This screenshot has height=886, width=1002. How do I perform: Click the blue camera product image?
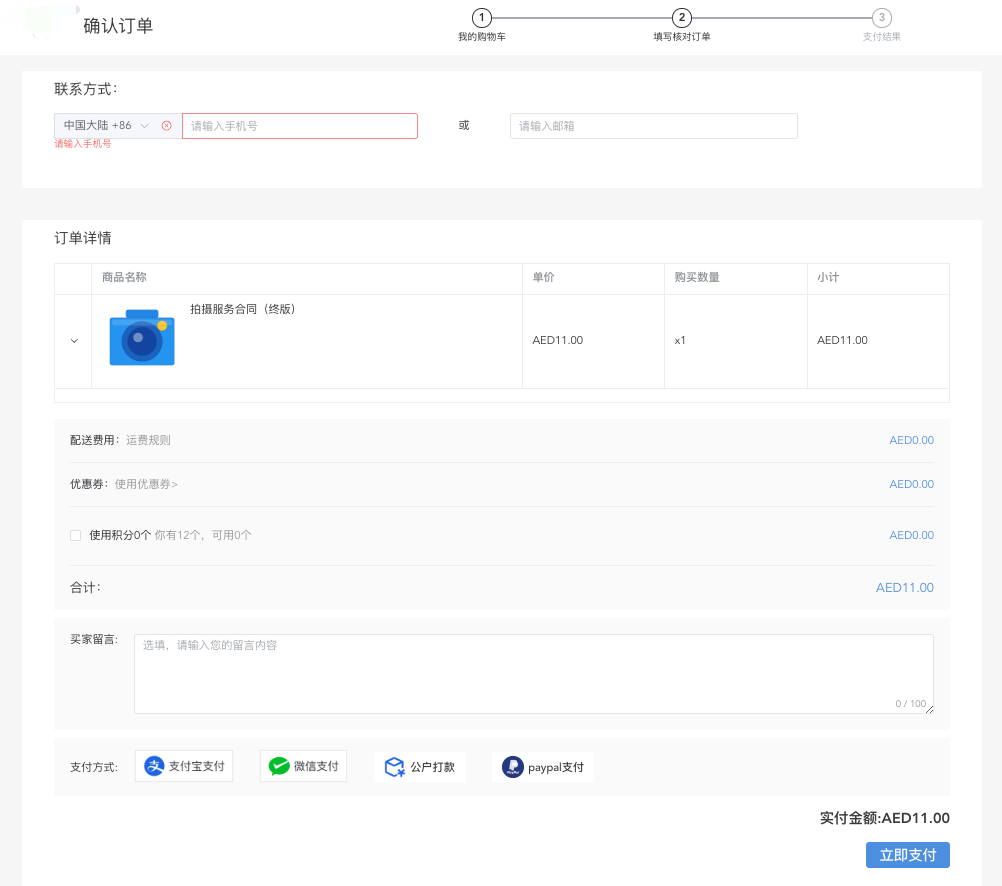(142, 339)
